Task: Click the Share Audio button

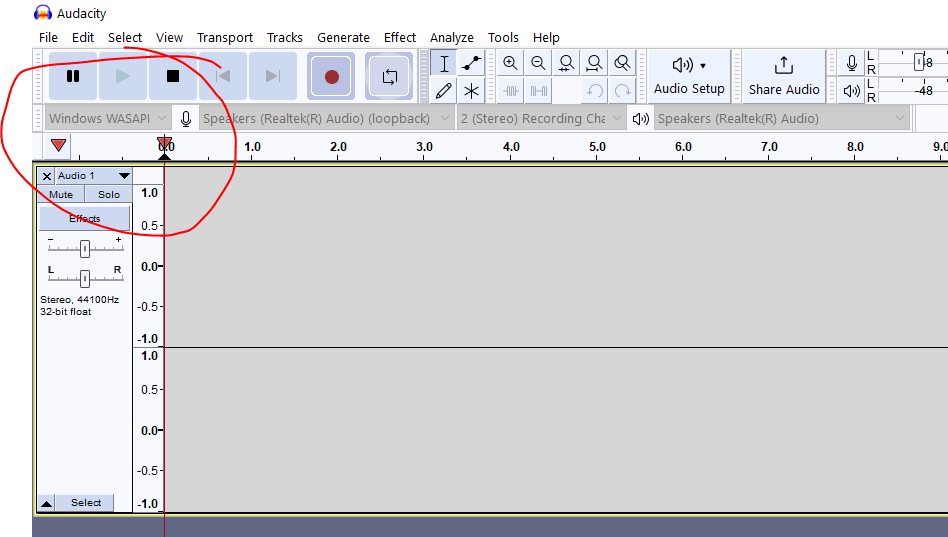Action: [x=784, y=76]
